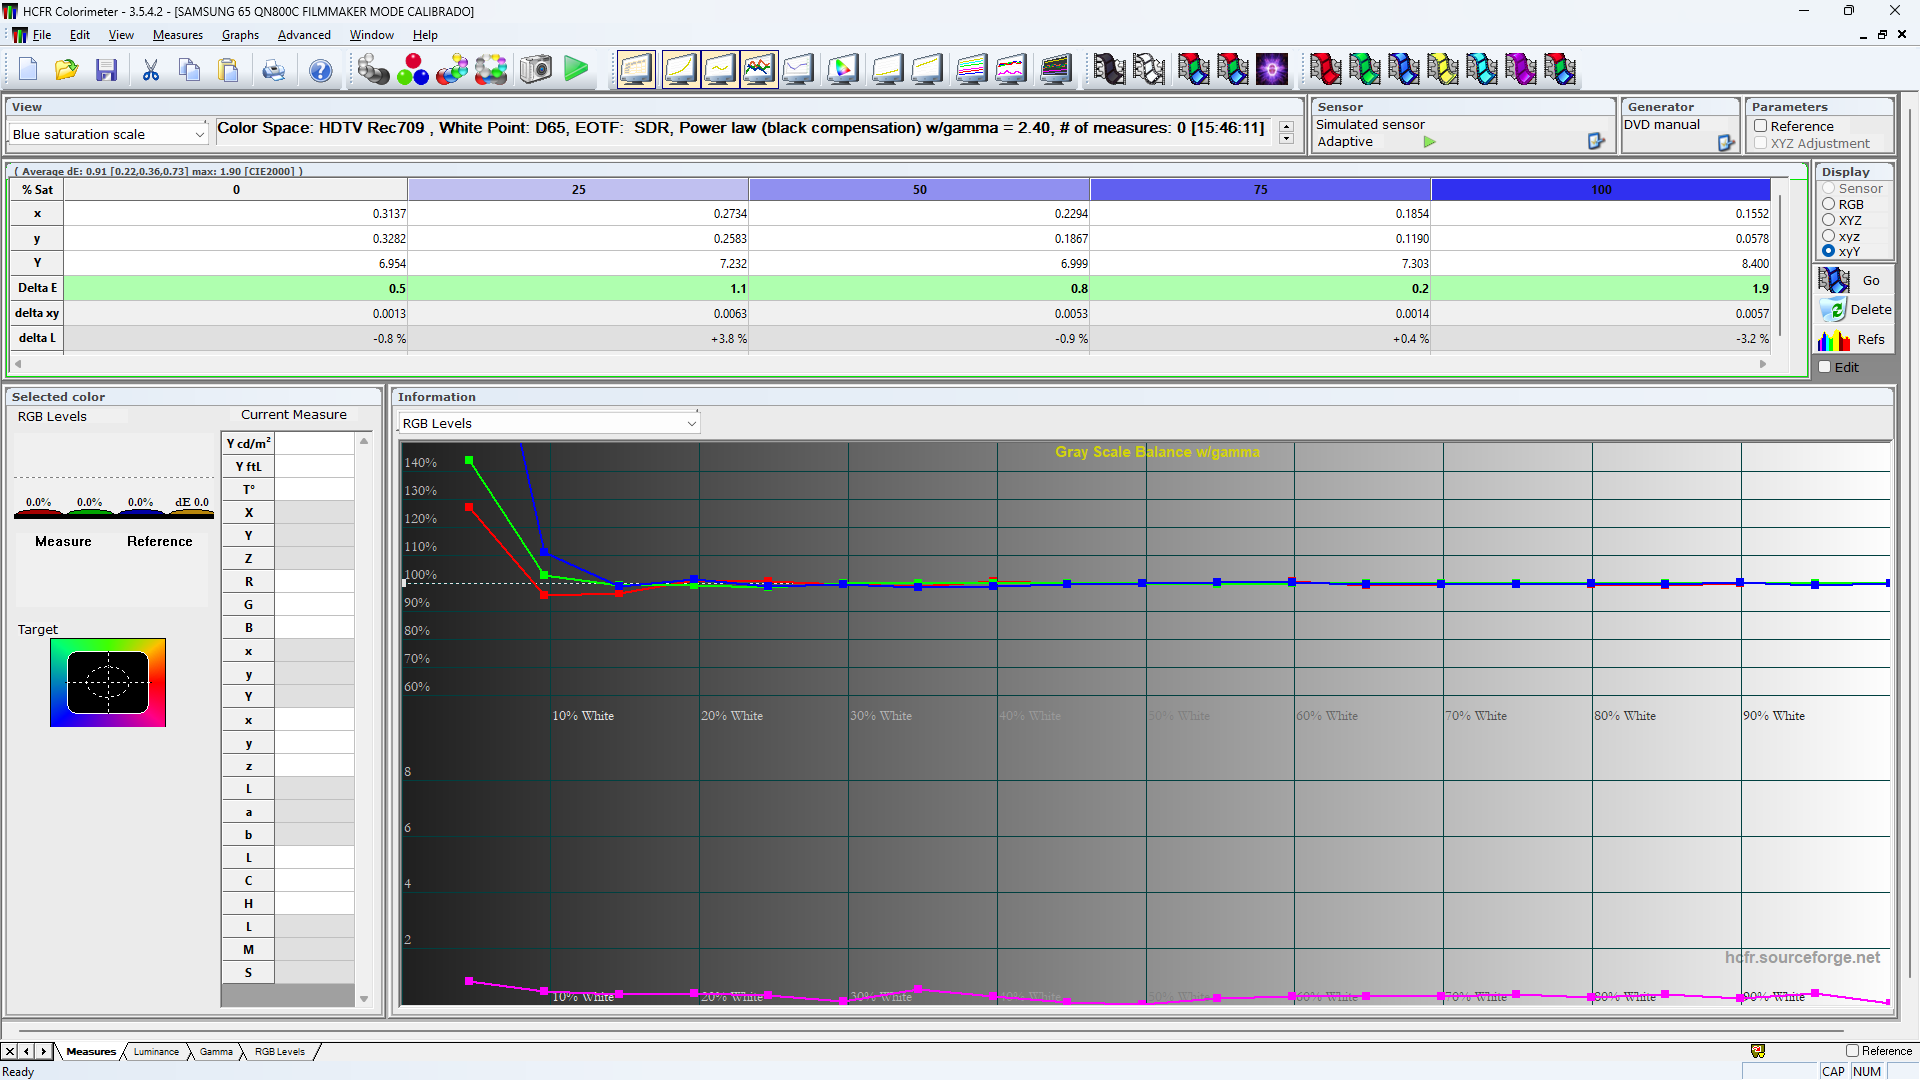The width and height of the screenshot is (1920, 1080).
Task: Switch to the CIE chromaticity diagram view
Action: (x=843, y=69)
